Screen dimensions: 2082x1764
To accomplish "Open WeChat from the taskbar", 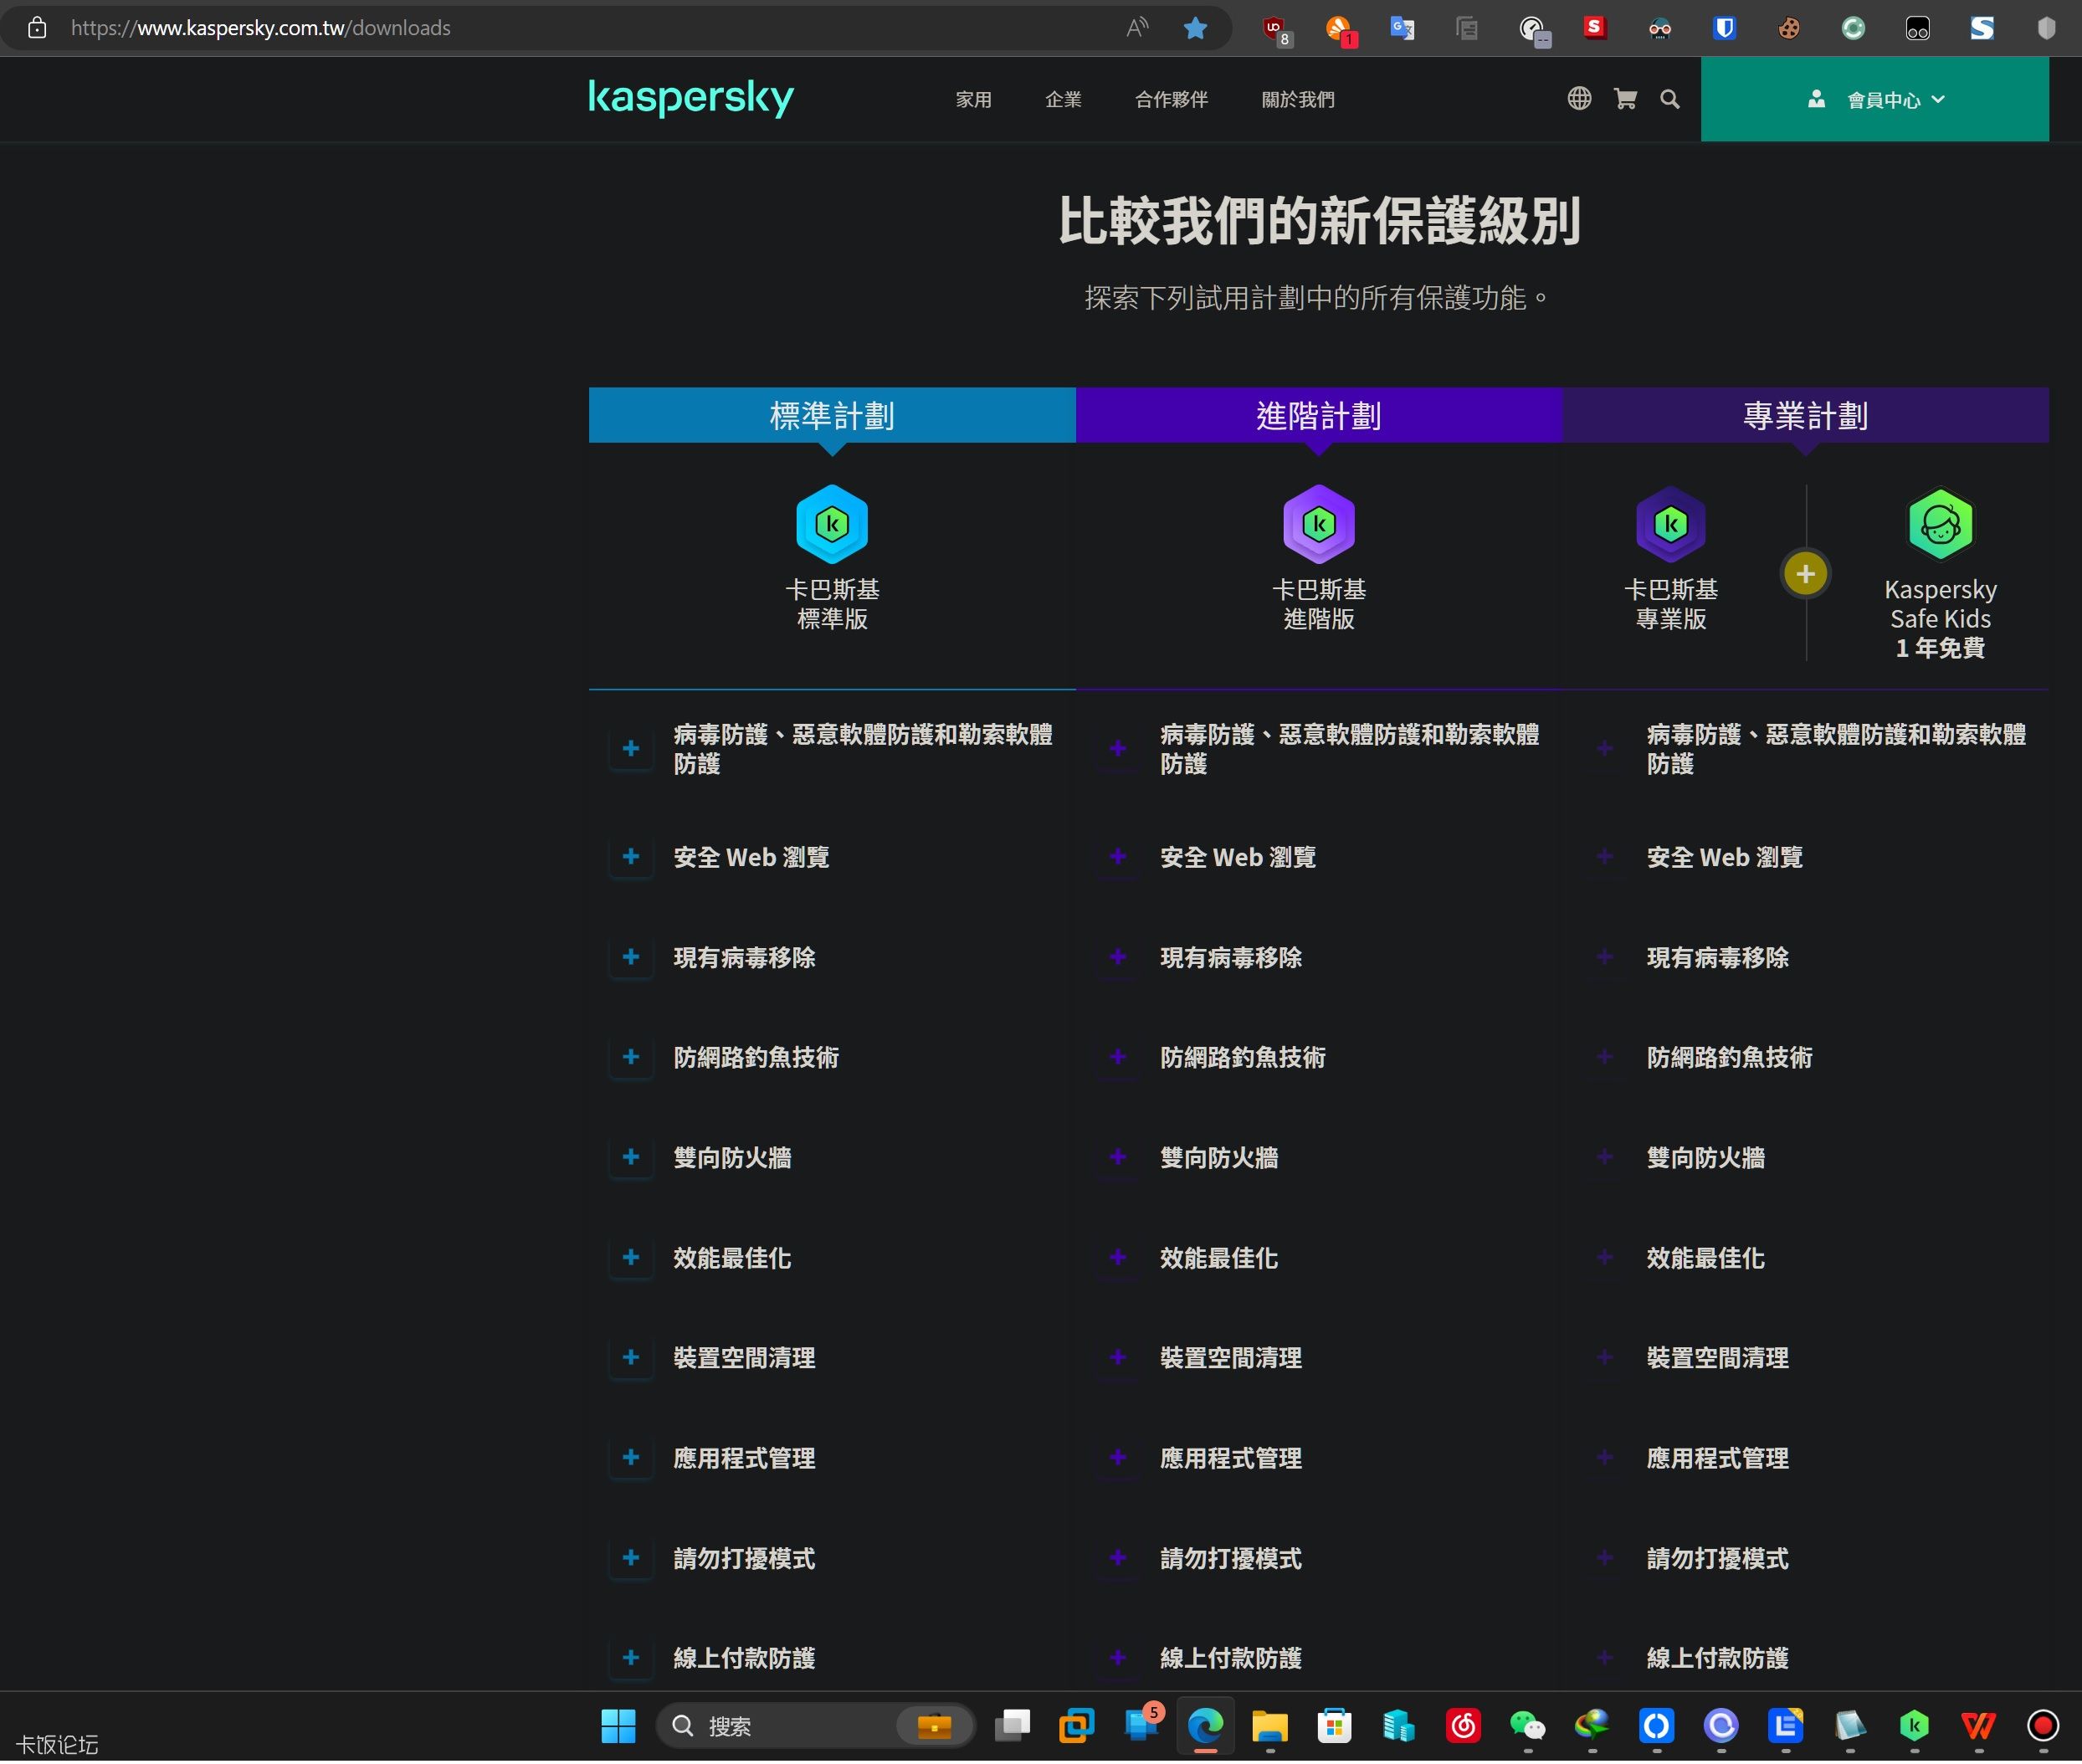I will 1527,1726.
